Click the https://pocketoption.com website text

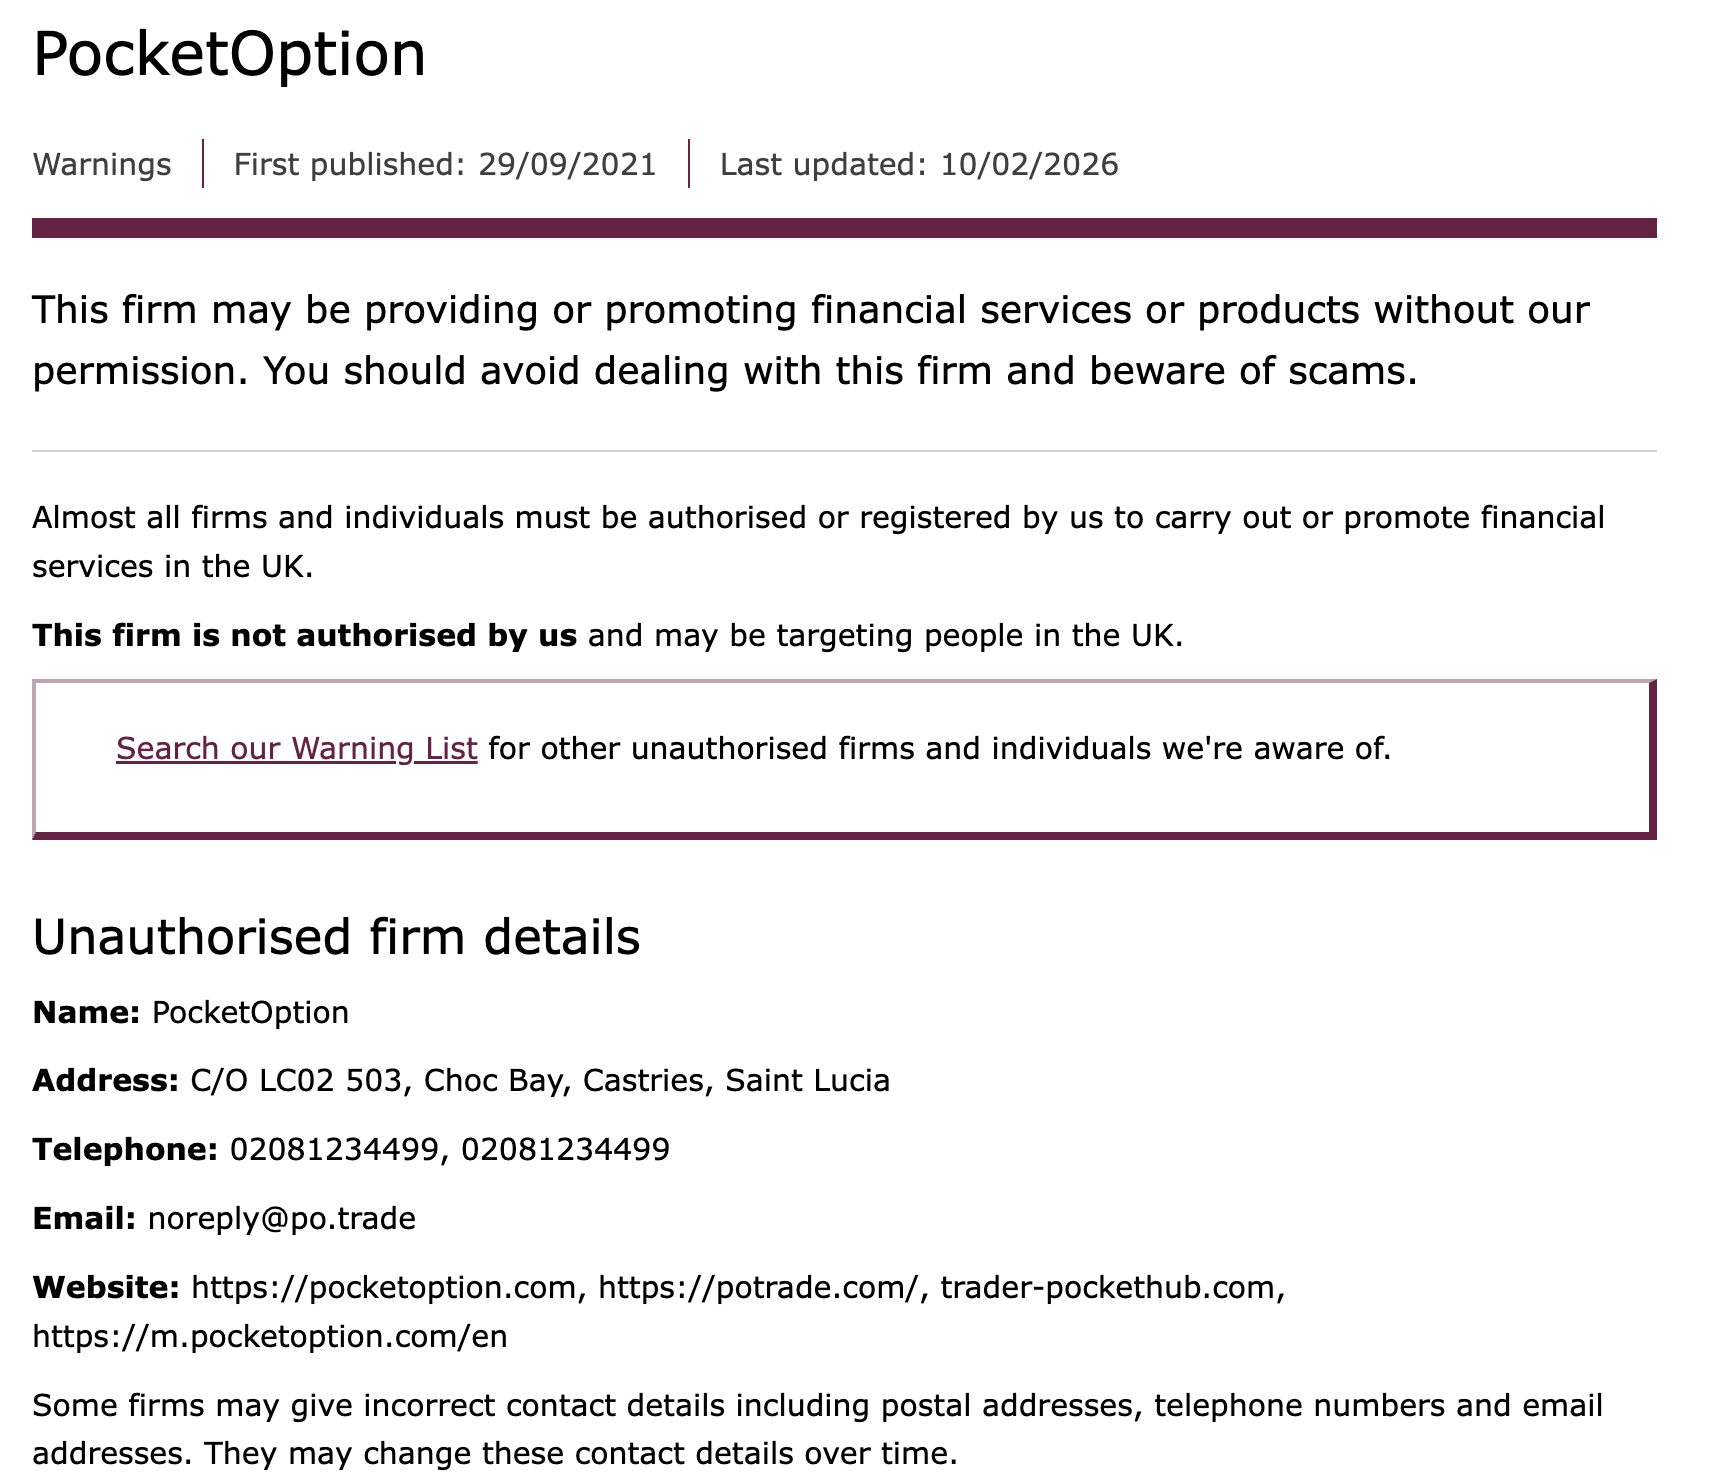384,1288
